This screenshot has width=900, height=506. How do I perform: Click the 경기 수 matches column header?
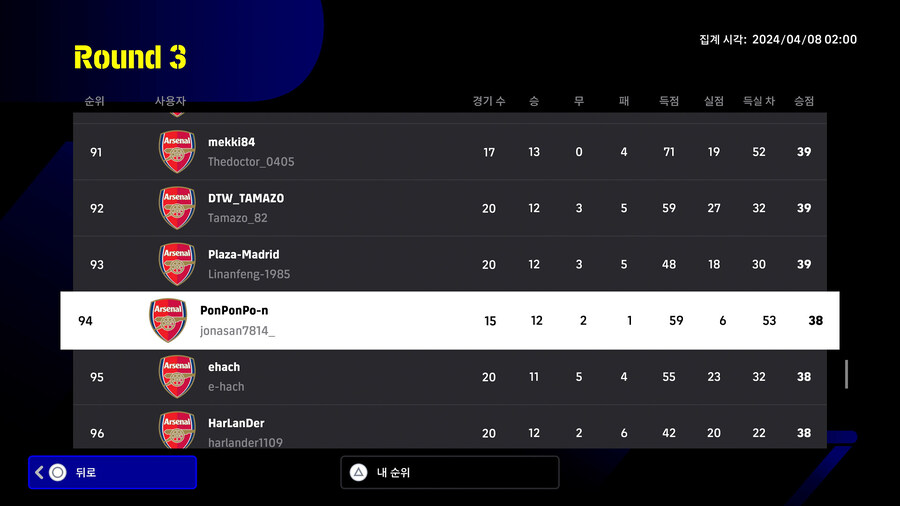tap(489, 101)
